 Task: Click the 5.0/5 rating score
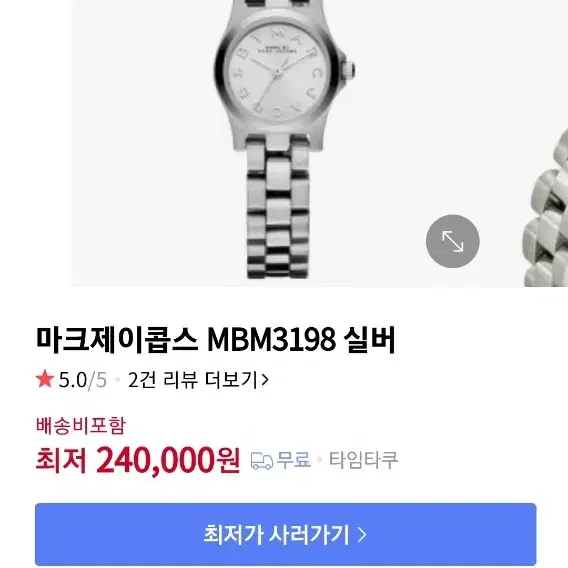83,380
